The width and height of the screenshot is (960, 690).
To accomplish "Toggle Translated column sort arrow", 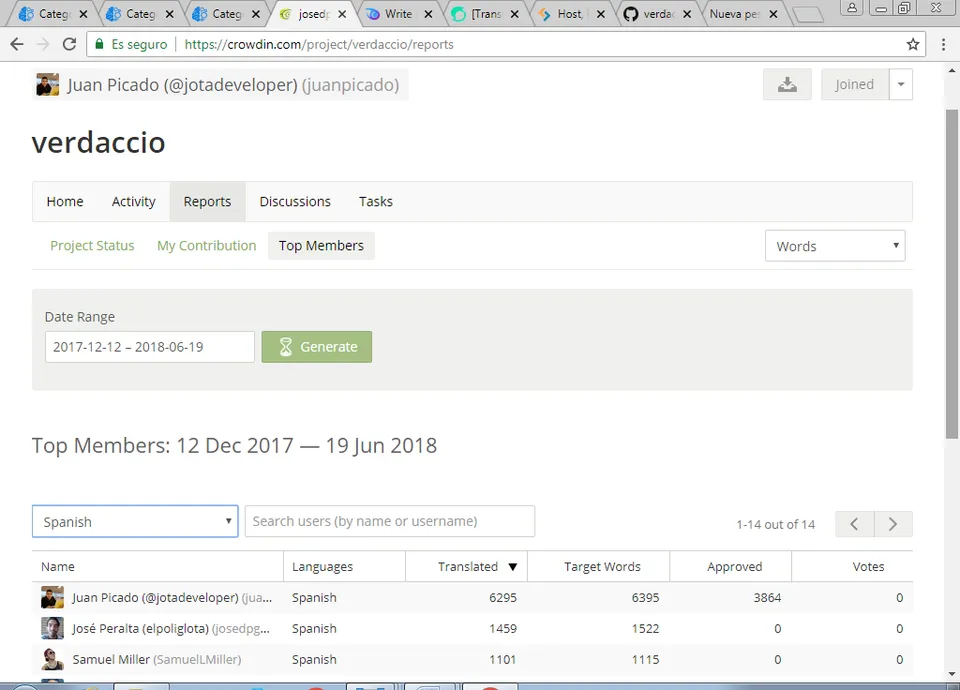I will (513, 567).
